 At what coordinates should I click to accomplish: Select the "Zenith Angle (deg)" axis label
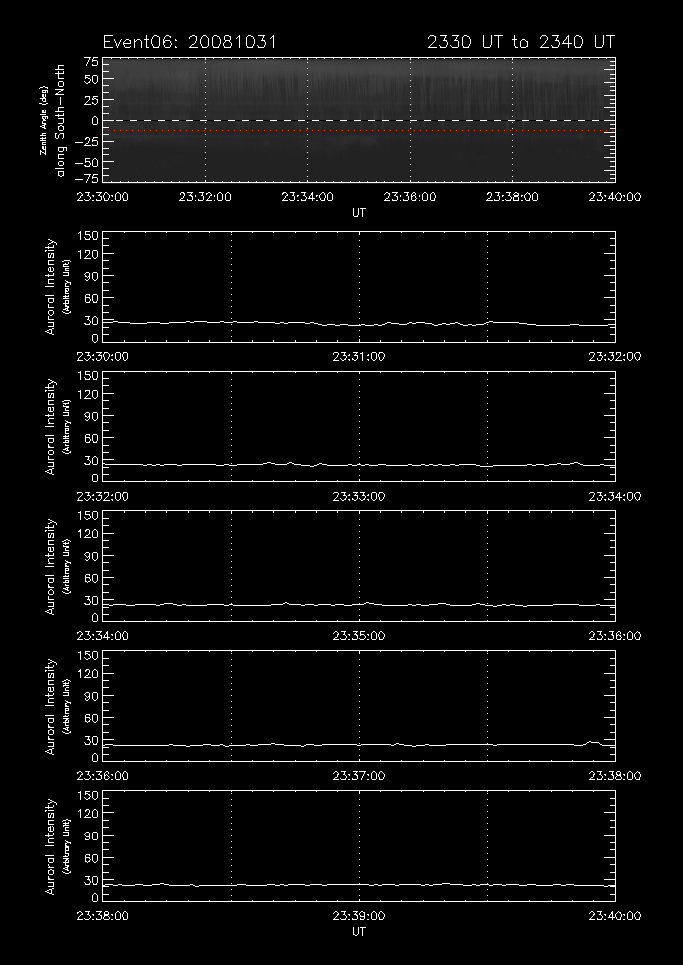(x=44, y=121)
